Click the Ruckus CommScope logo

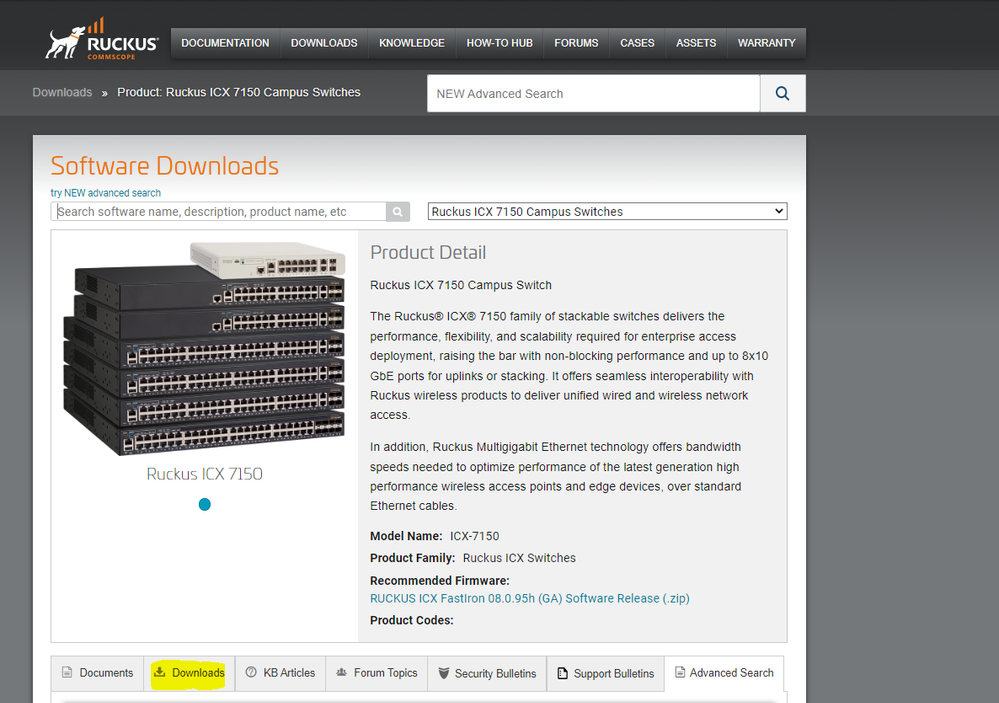click(x=102, y=41)
